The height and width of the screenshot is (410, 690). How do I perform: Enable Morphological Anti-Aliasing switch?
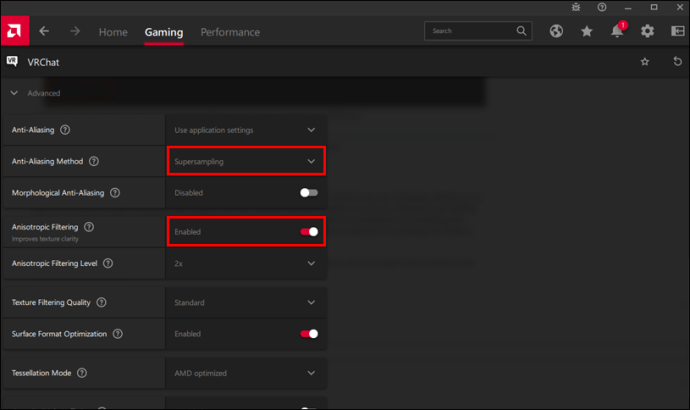coord(309,193)
